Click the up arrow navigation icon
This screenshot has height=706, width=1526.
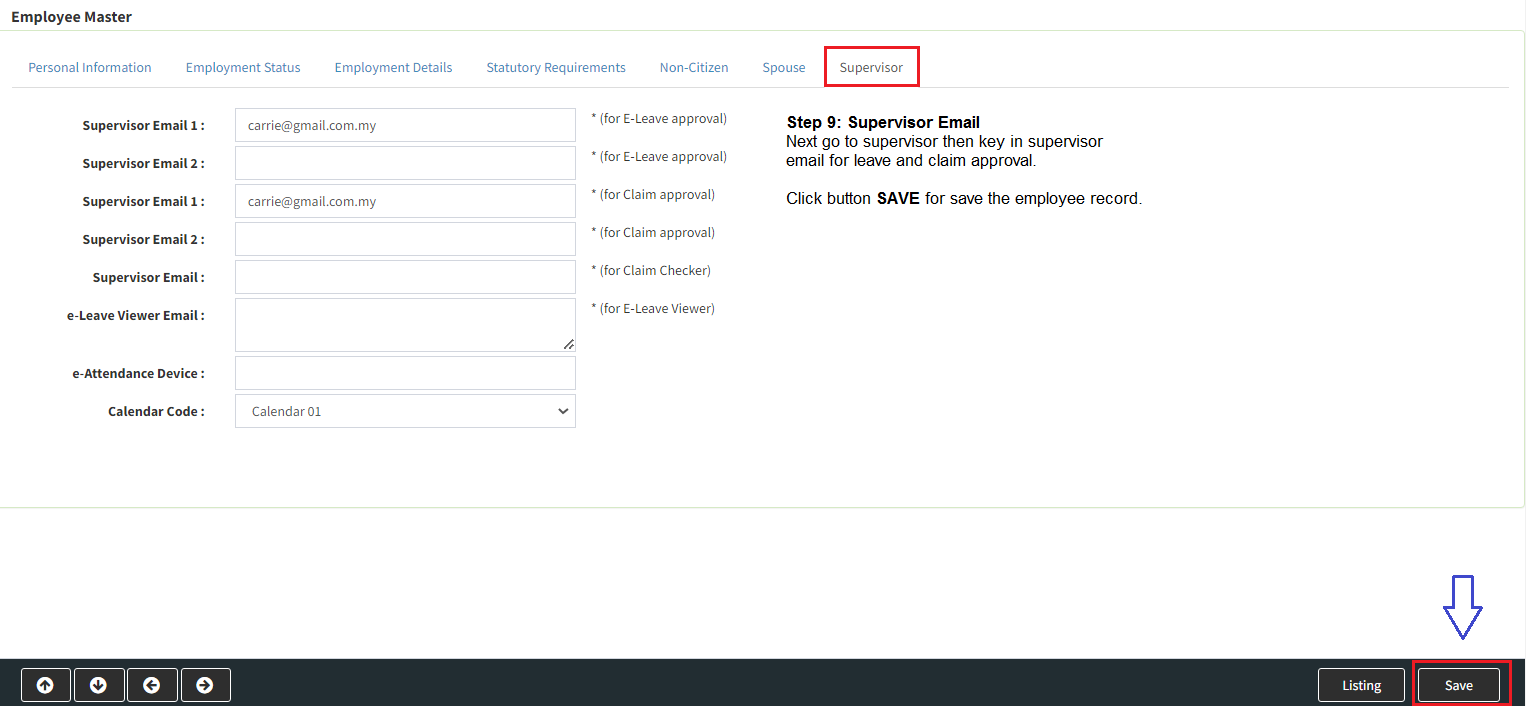[x=46, y=685]
